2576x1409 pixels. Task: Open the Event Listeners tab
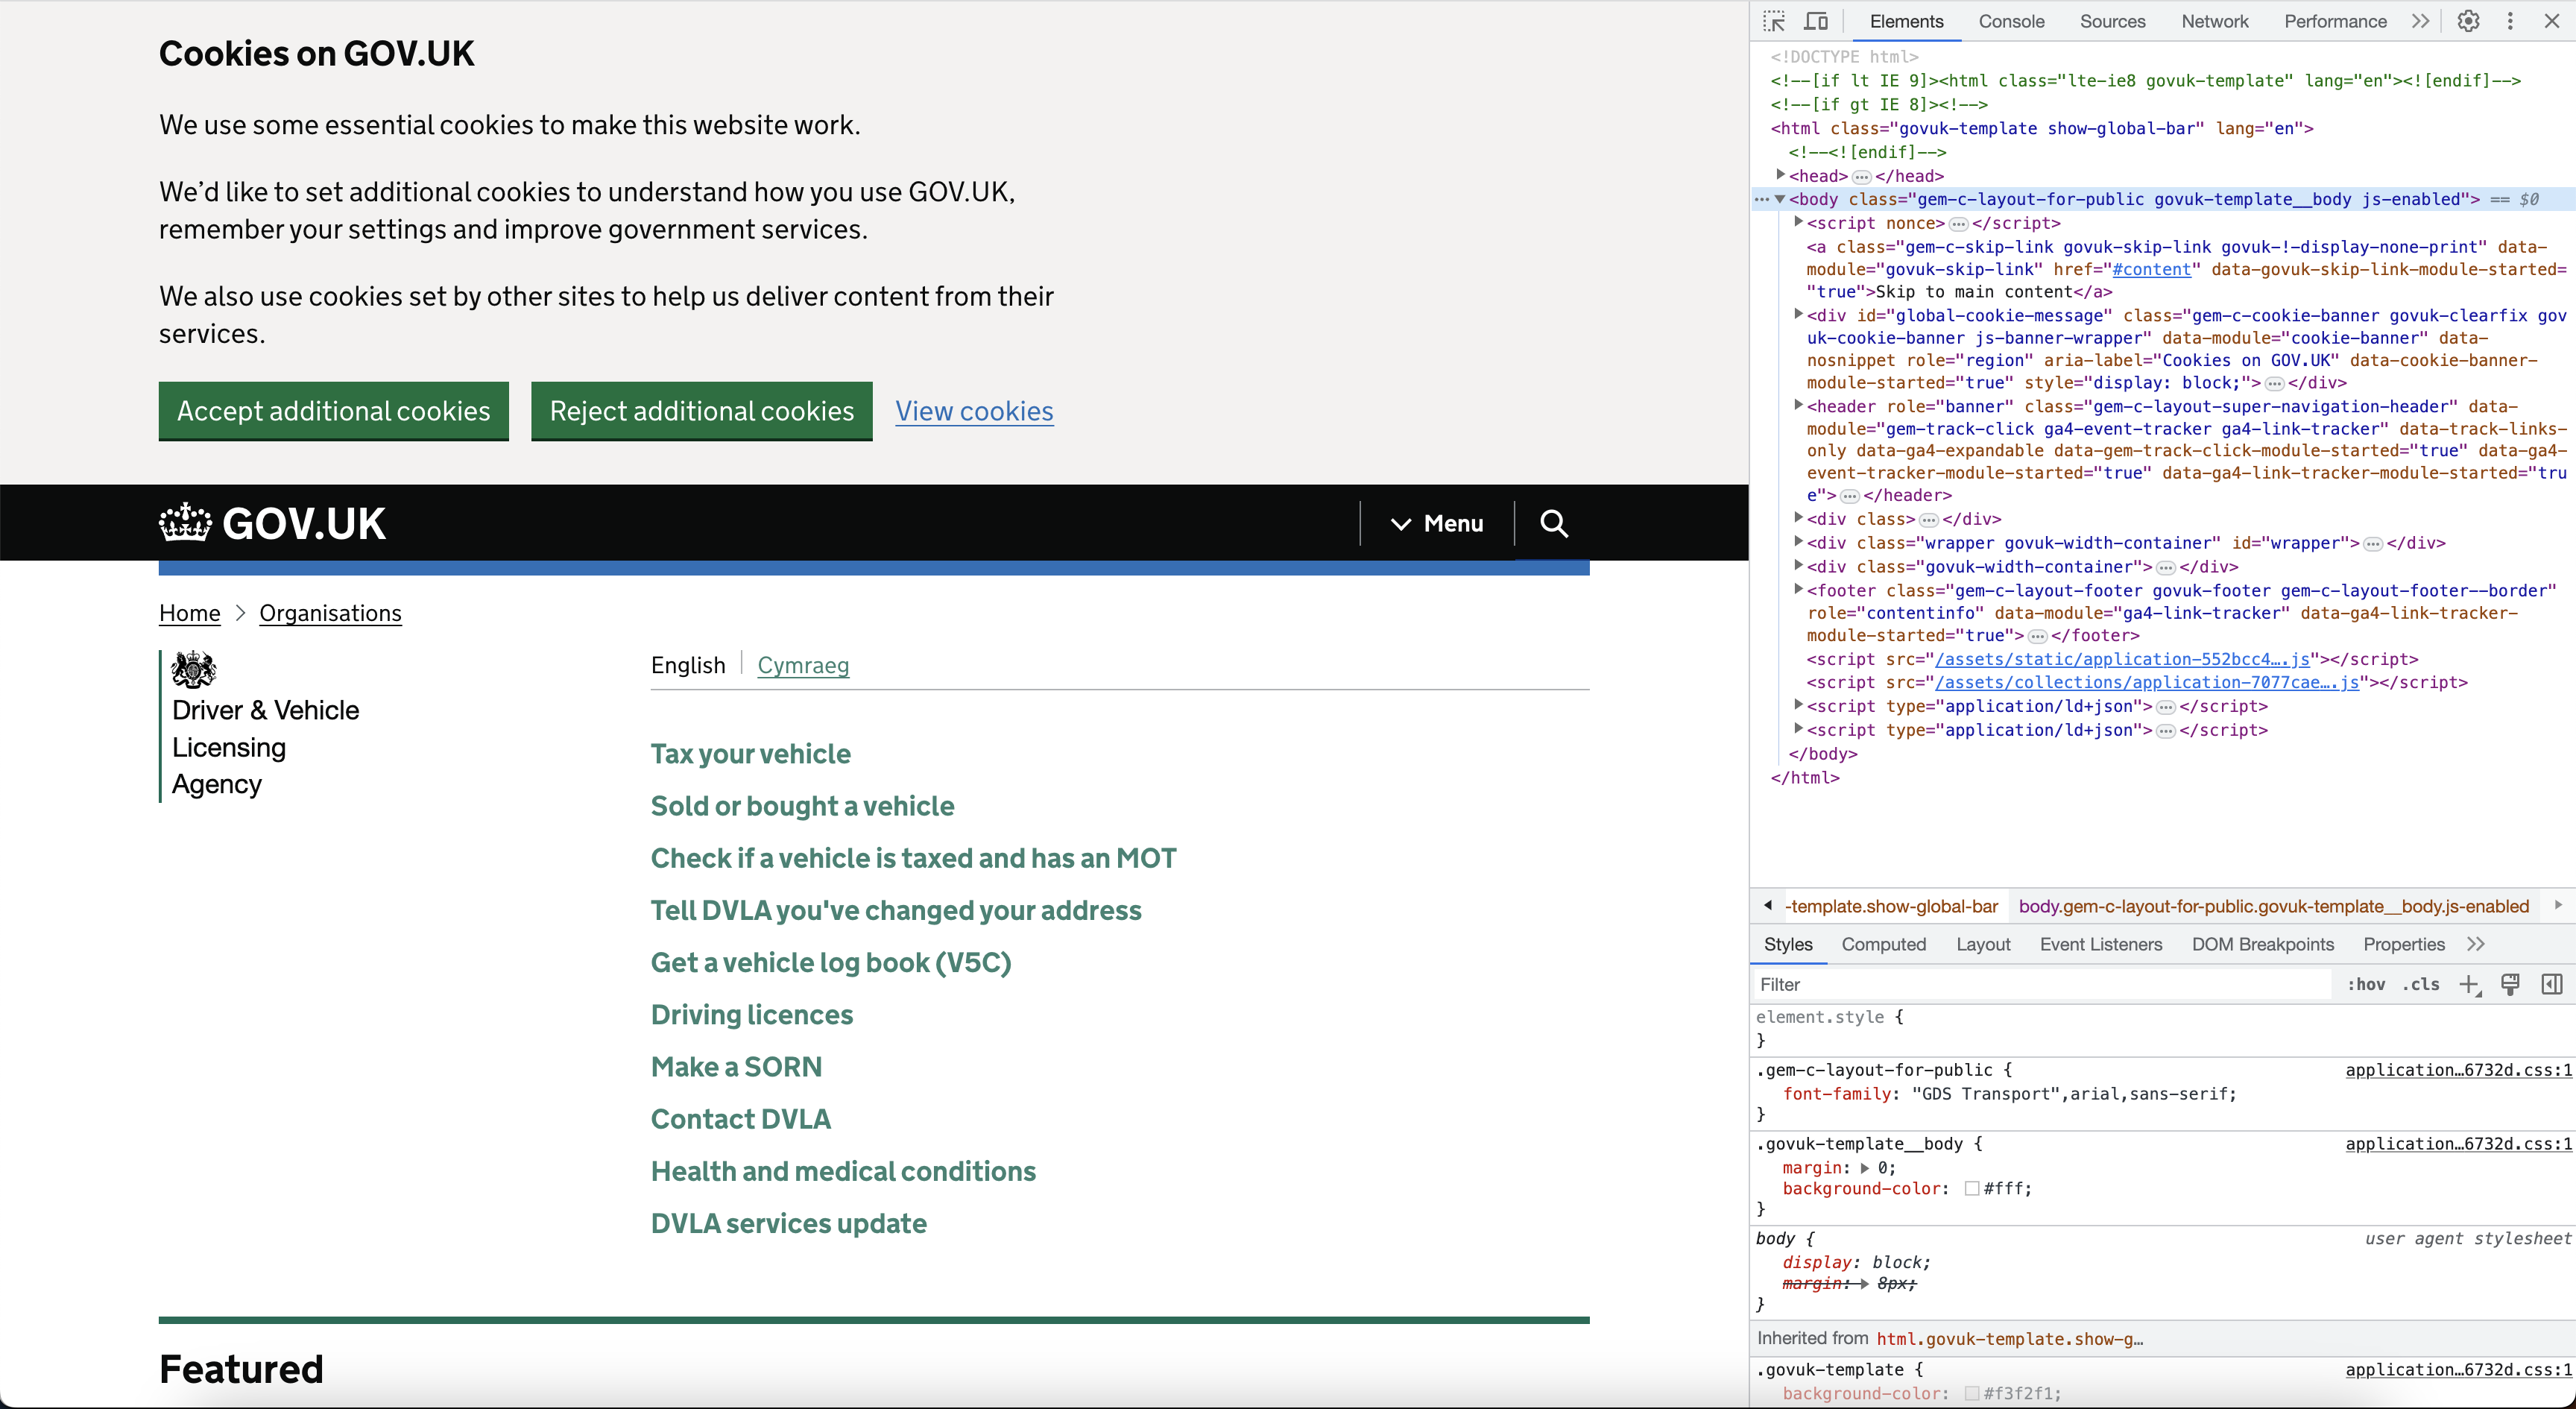pyautogui.click(x=2101, y=944)
